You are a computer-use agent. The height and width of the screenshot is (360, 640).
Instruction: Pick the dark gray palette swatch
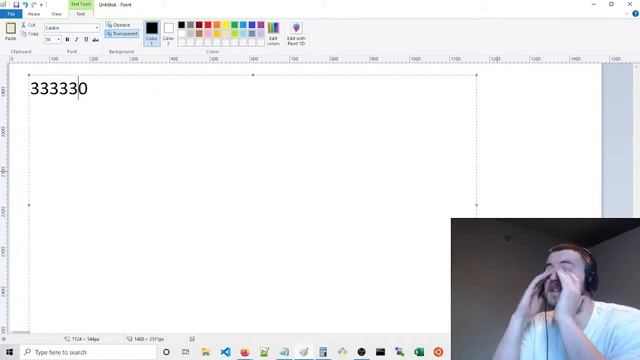pyautogui.click(x=190, y=25)
